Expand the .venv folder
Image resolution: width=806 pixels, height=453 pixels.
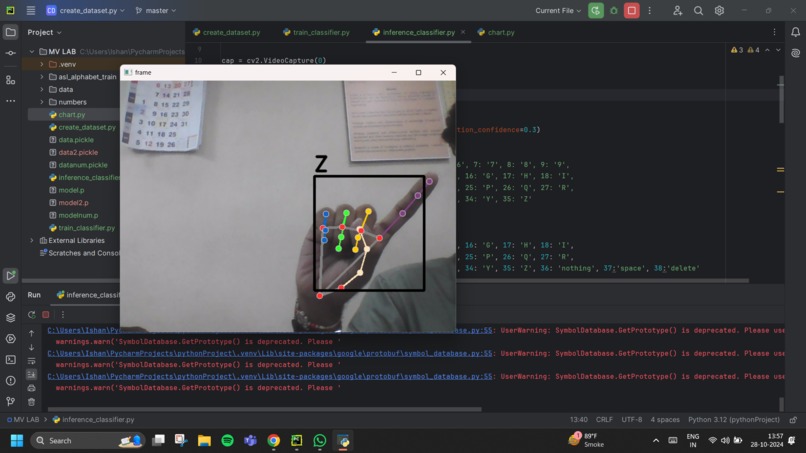[x=42, y=64]
